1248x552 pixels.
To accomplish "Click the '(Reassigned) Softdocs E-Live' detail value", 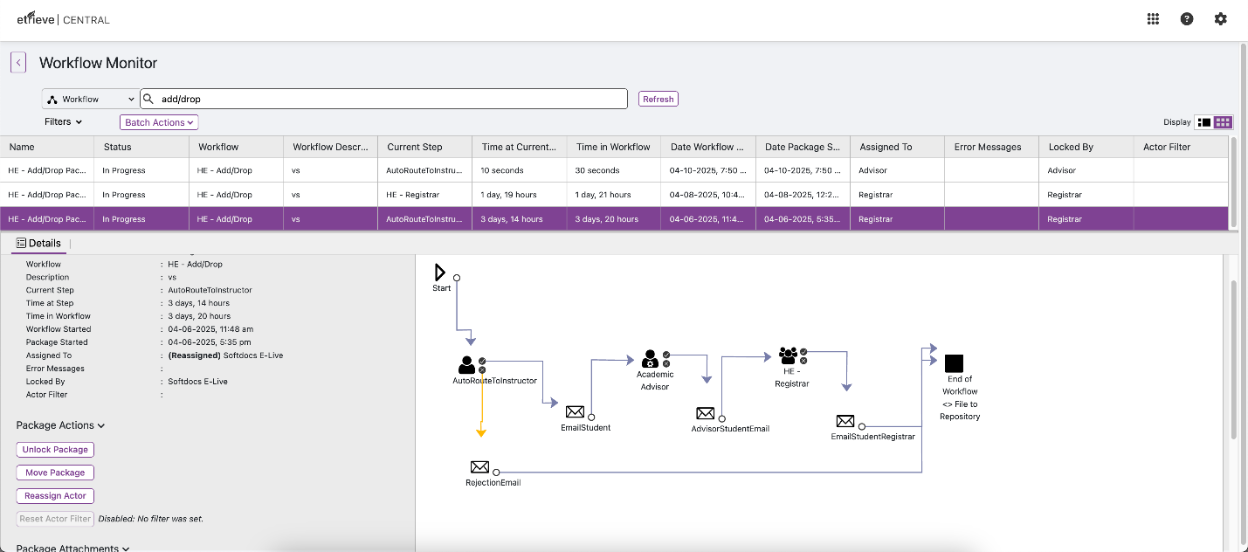I will (x=226, y=355).
